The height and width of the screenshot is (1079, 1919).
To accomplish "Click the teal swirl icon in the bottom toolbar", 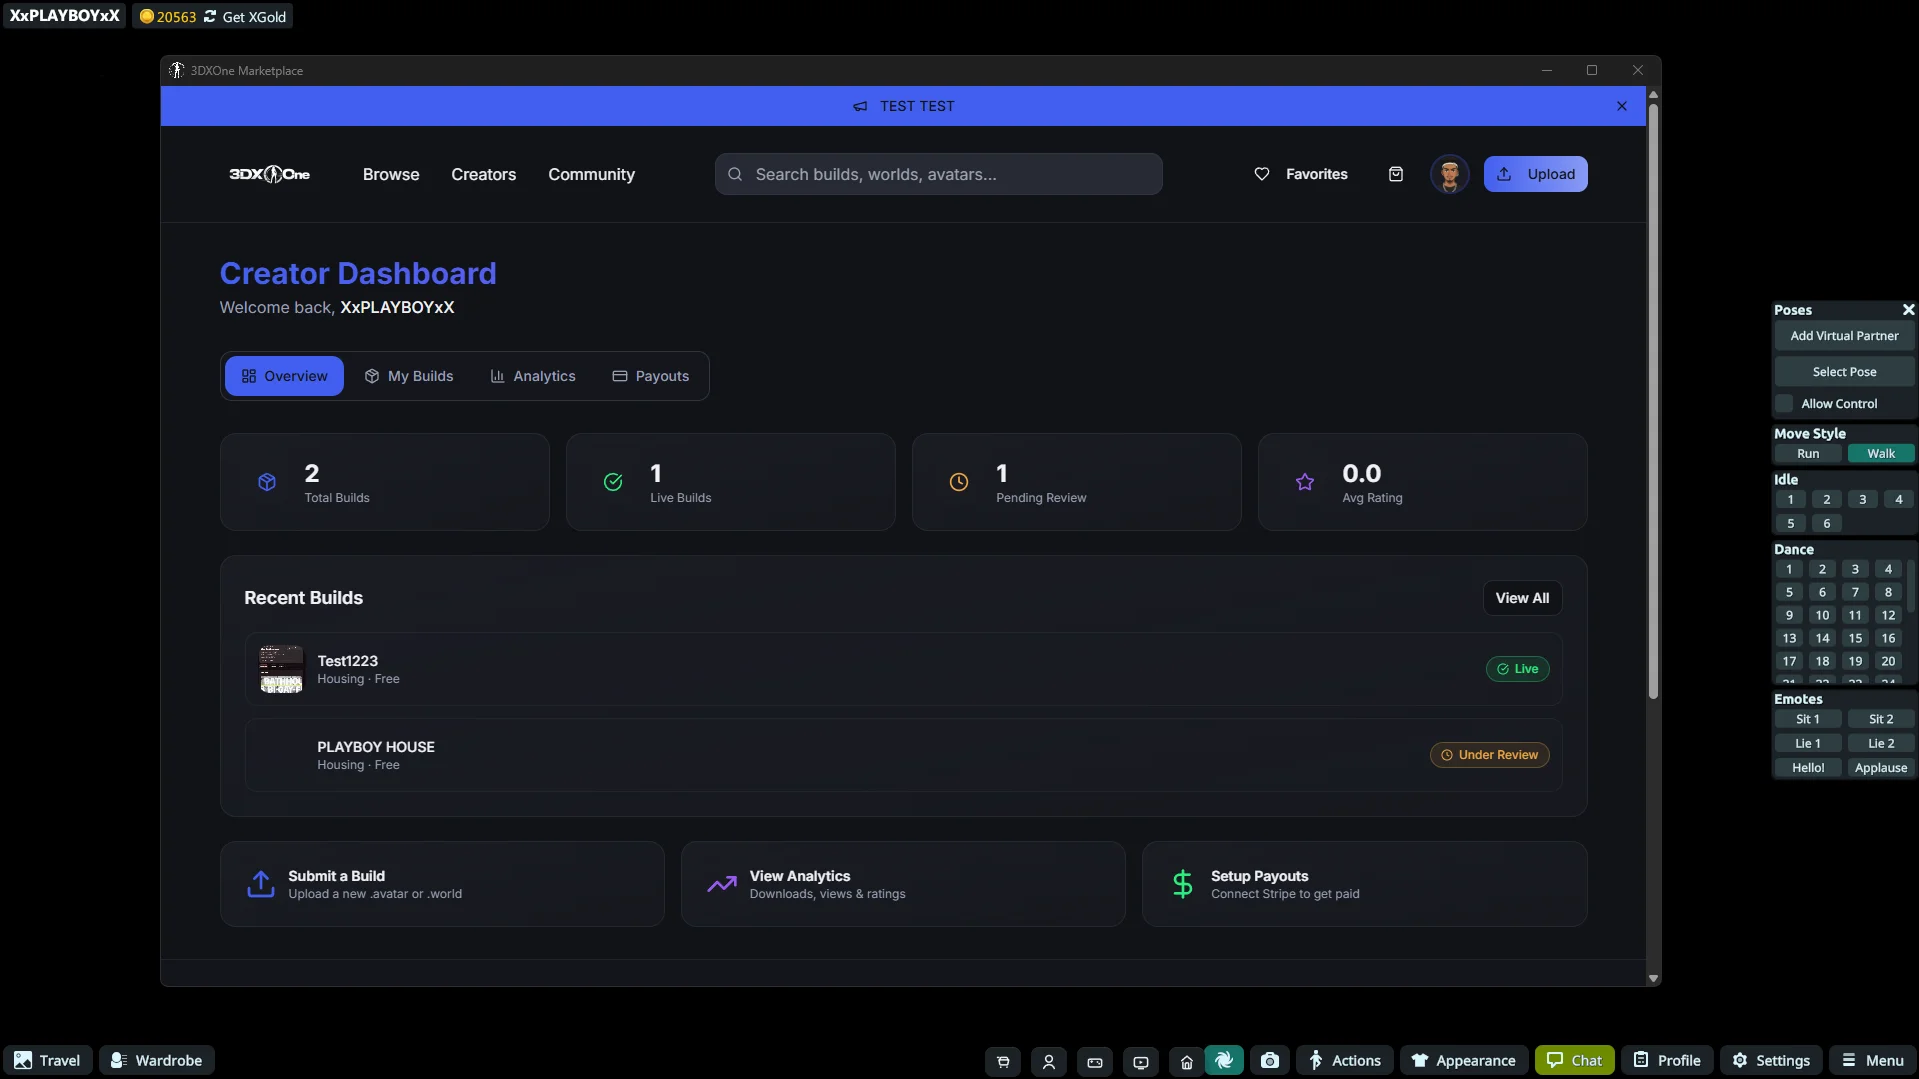I will [x=1224, y=1060].
